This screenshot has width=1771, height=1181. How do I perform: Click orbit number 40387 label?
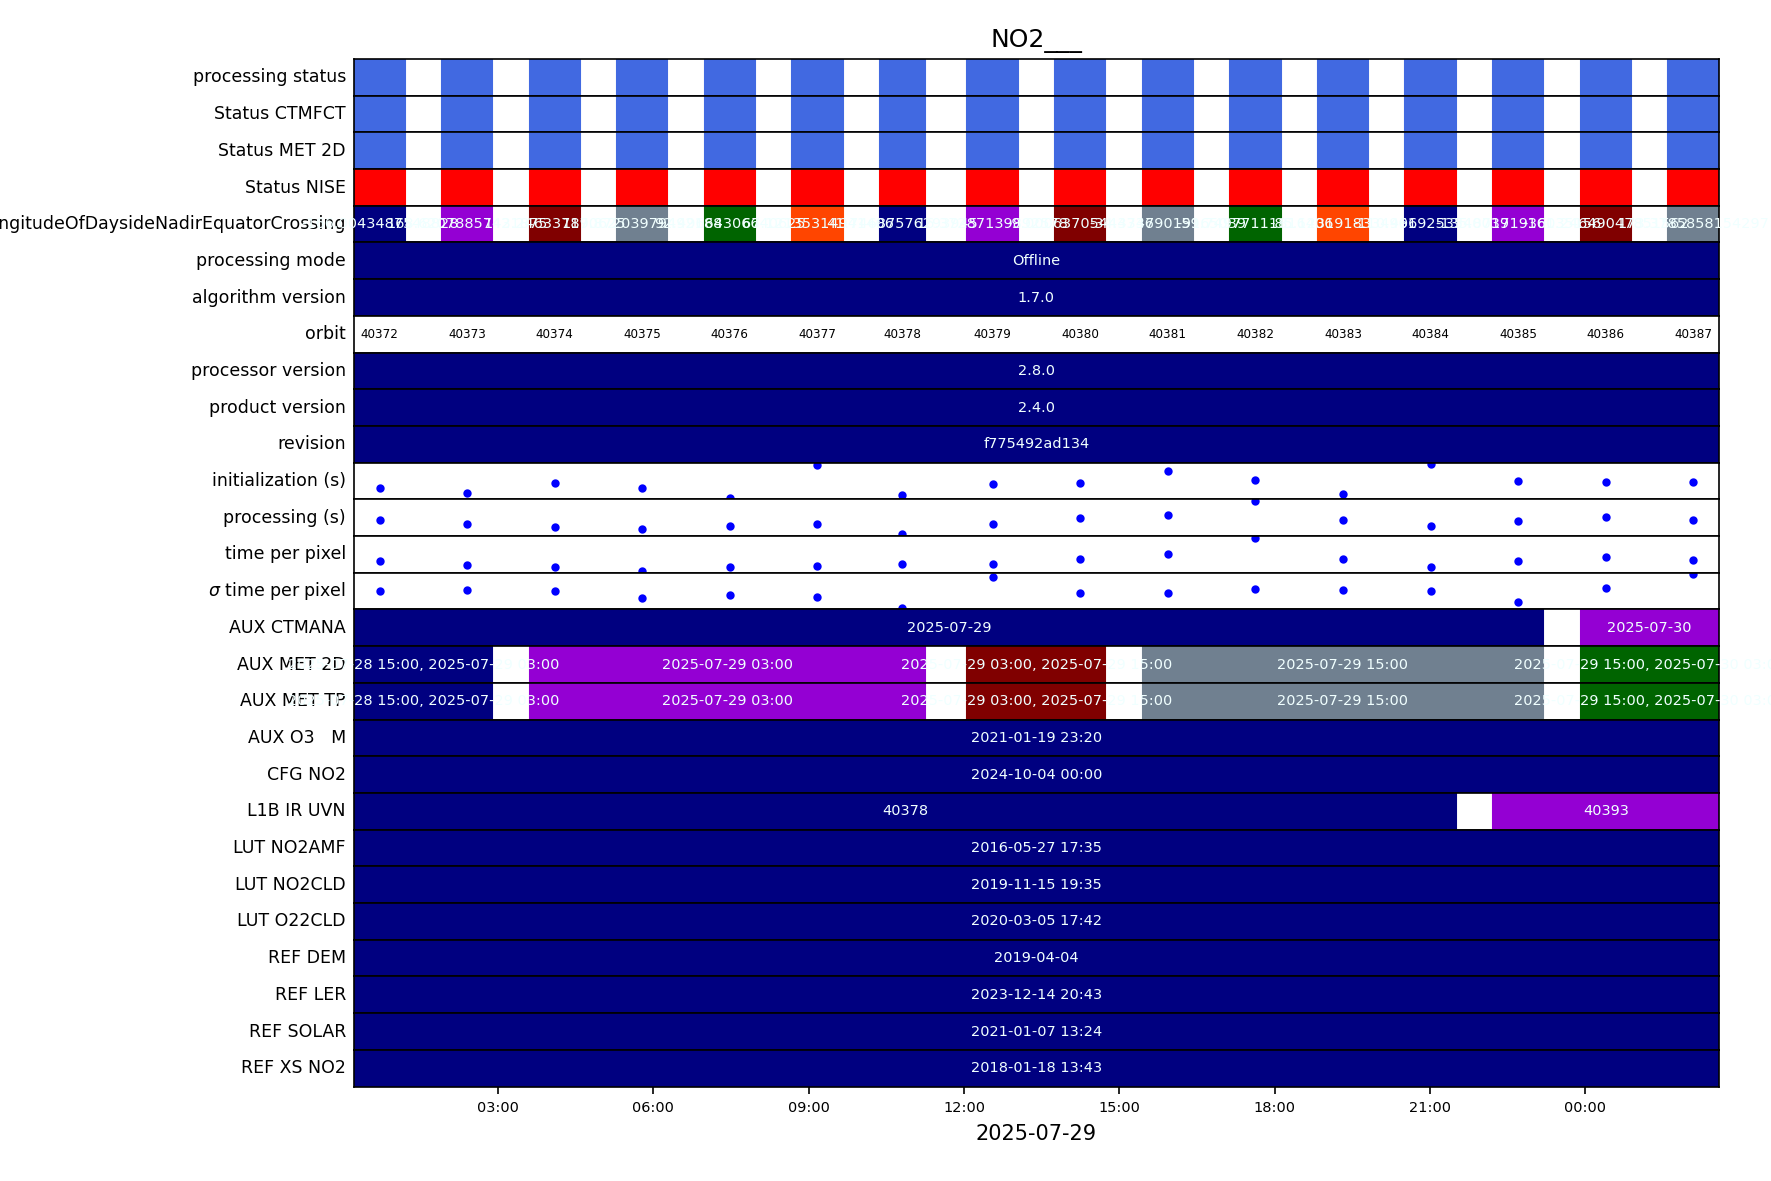1692,334
